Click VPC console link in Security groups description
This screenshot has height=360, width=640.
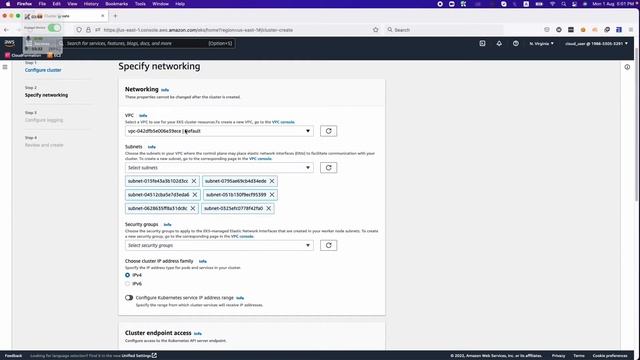point(242,236)
